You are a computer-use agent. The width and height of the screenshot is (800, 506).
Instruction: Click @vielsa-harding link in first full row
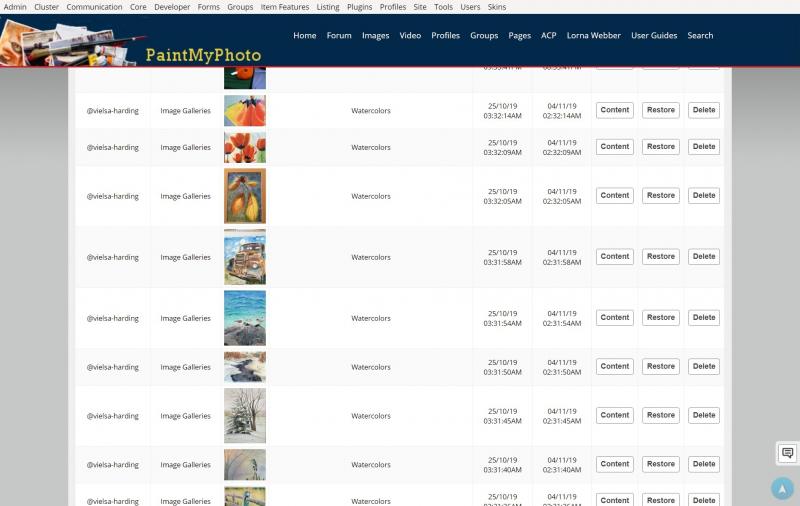click(113, 111)
